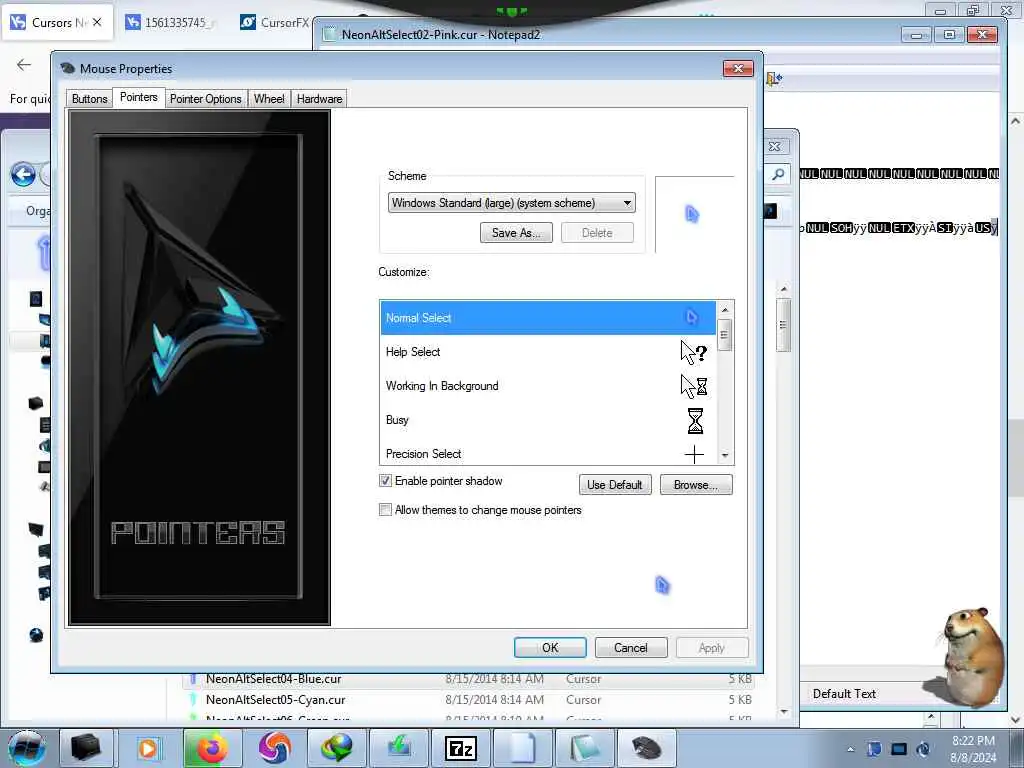This screenshot has width=1024, height=768.
Task: Open the Scheme dropdown list
Action: (x=511, y=202)
